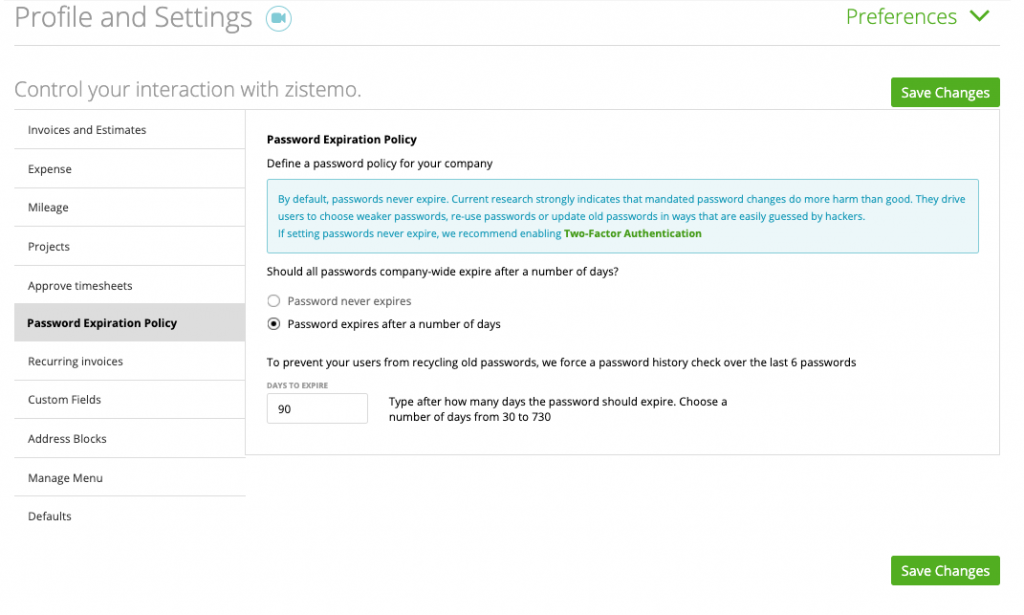This screenshot has height=615, width=1024.
Task: Click the Days to Expire input field
Action: pyautogui.click(x=316, y=407)
